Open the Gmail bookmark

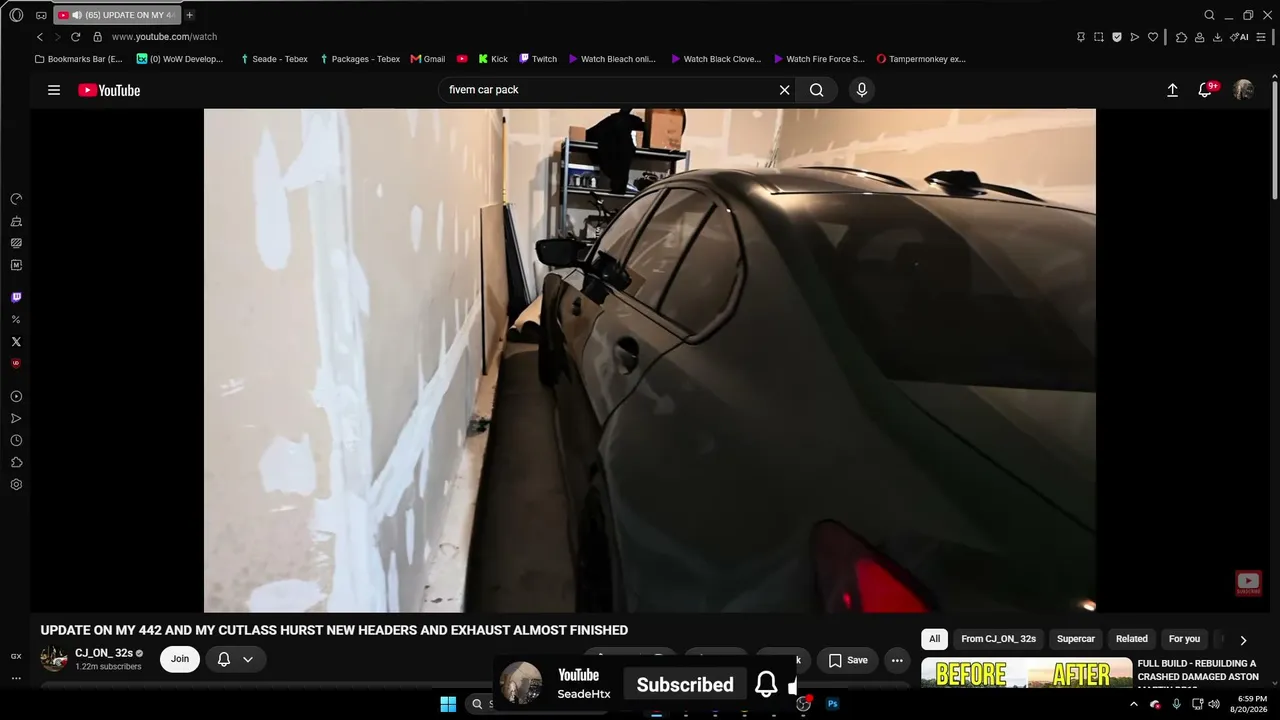(428, 59)
